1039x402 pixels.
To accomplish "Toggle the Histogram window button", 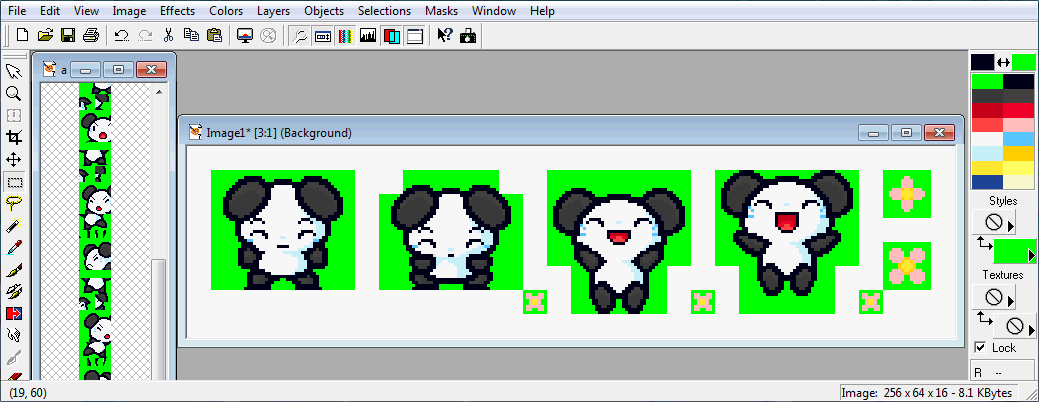I will pos(368,36).
